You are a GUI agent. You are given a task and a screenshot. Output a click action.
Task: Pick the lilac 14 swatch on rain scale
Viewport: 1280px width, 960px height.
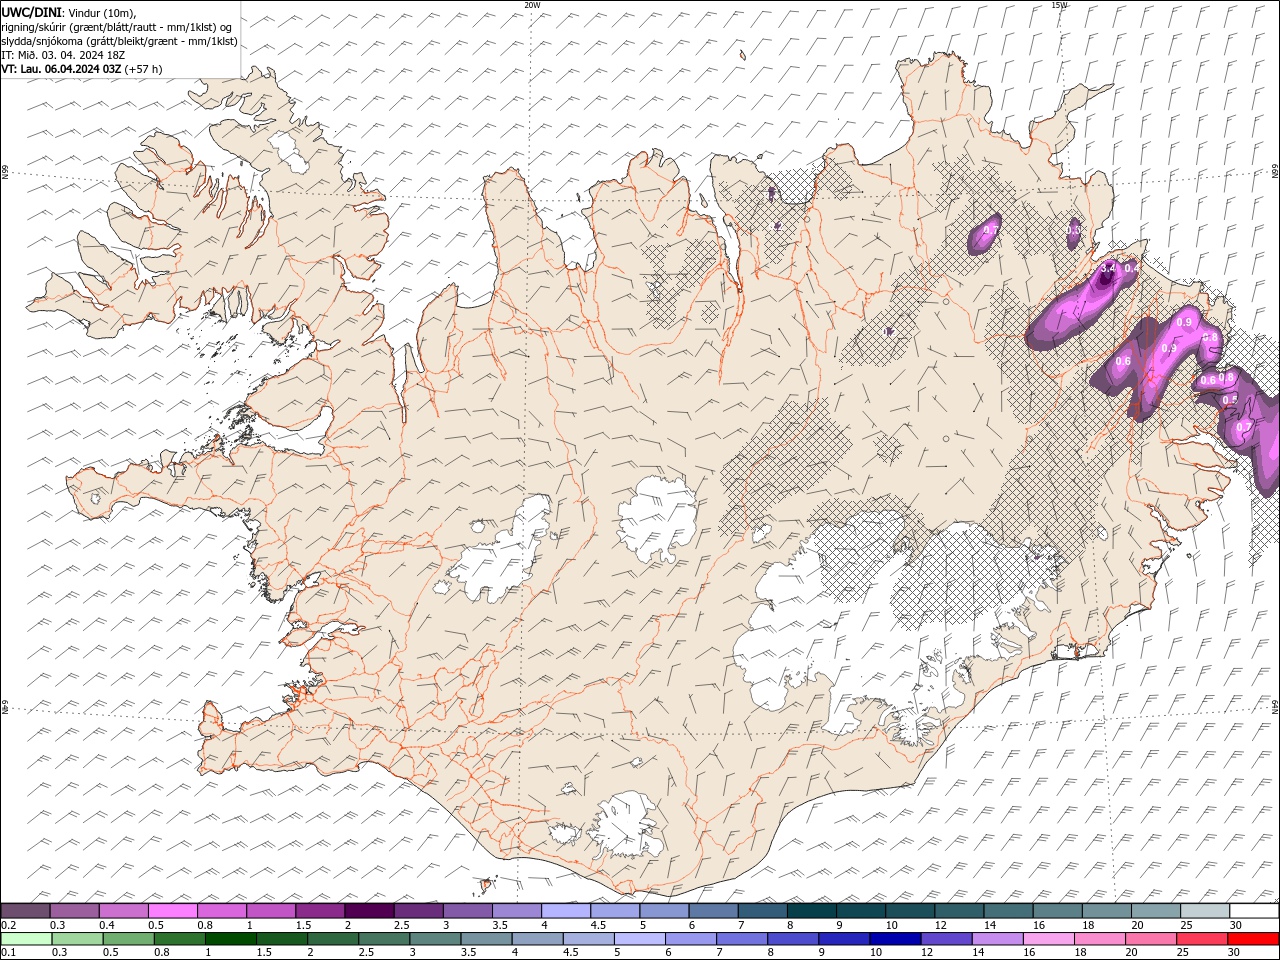(x=997, y=939)
